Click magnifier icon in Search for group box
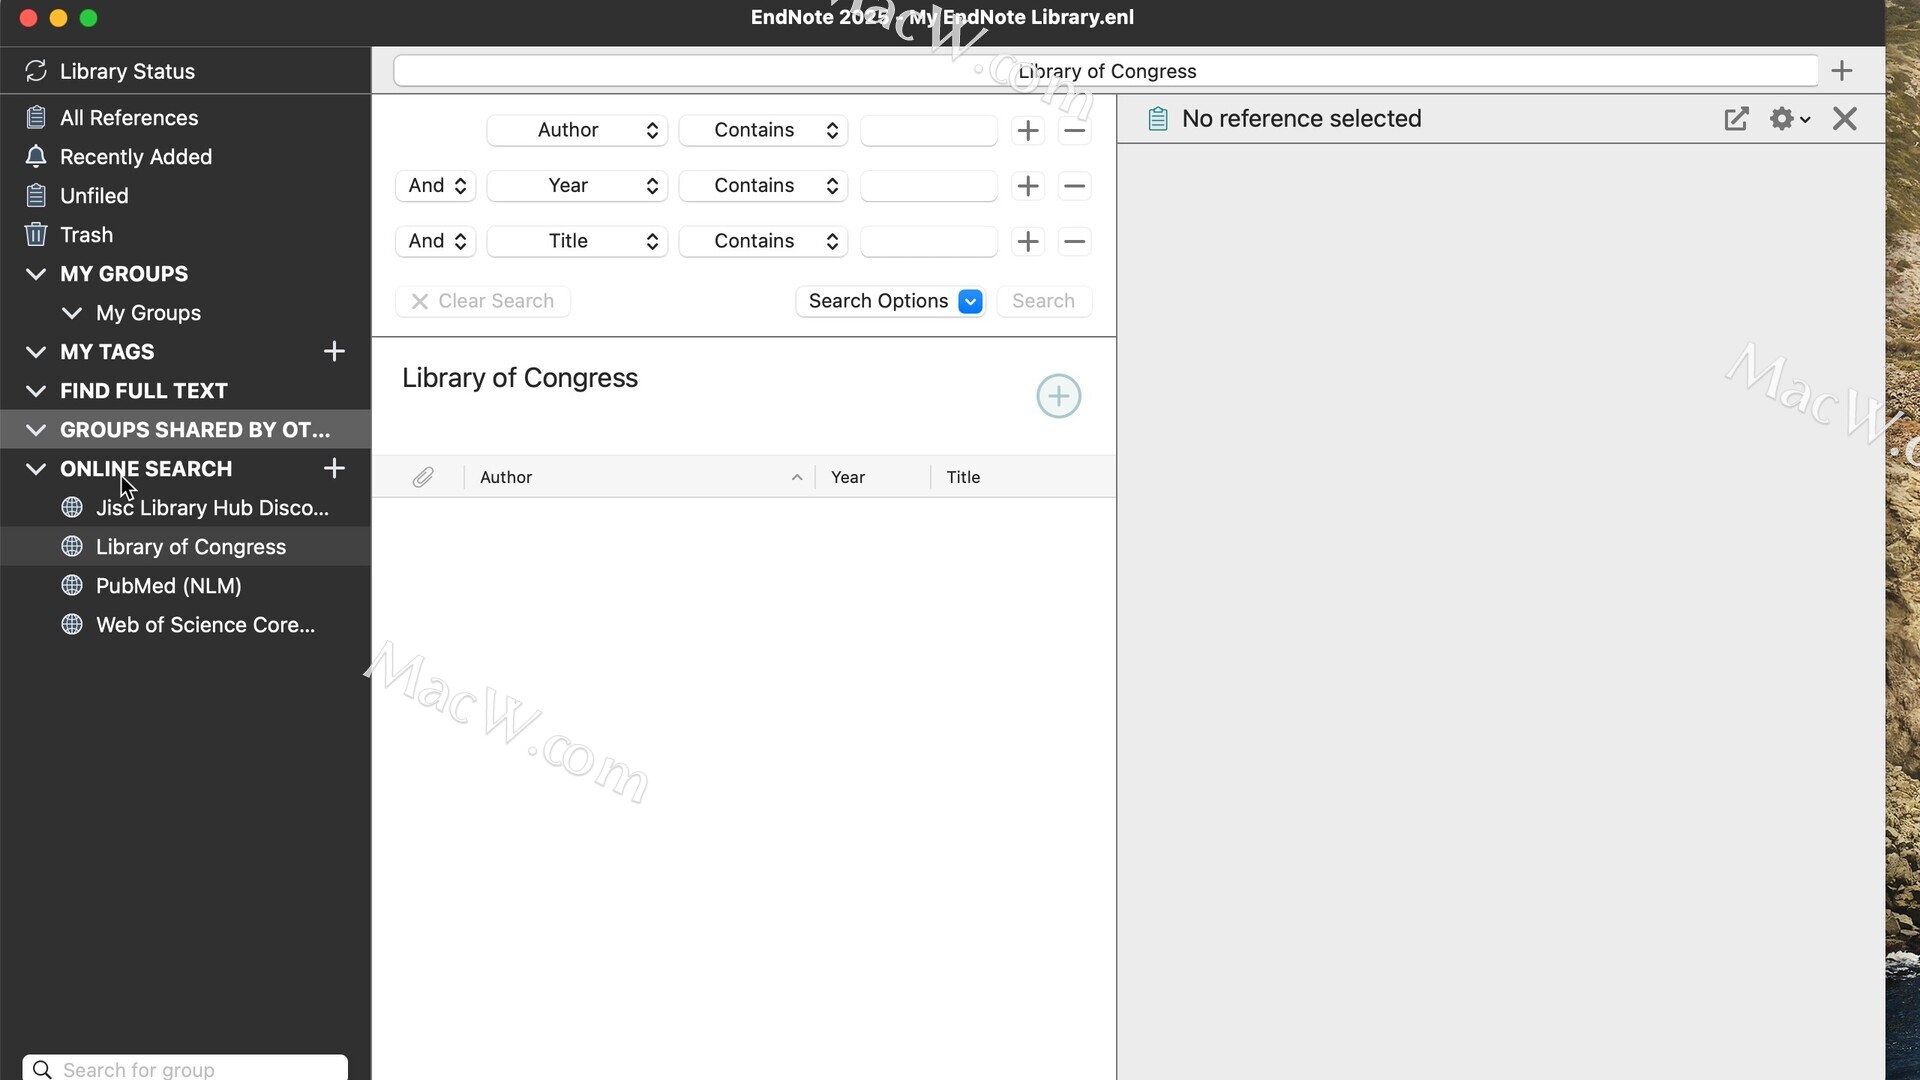Viewport: 1920px width, 1080px height. tap(42, 1069)
